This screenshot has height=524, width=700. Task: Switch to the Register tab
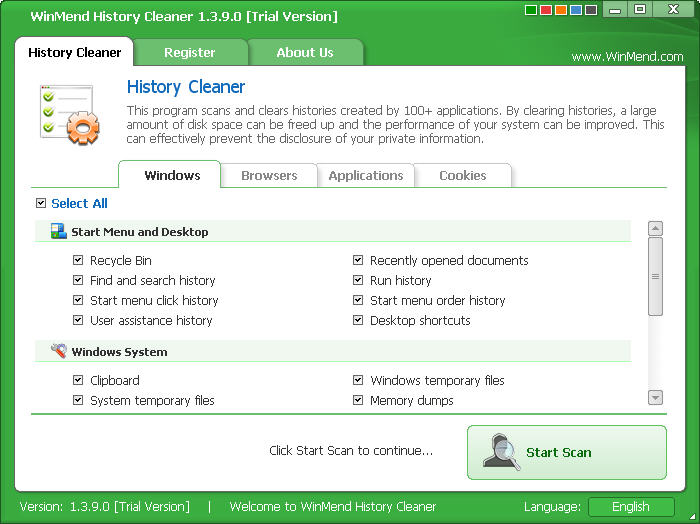[x=190, y=52]
